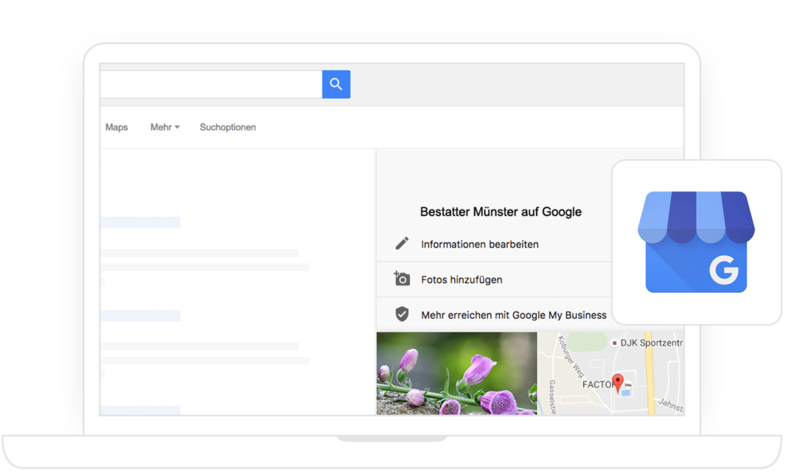Click the camera add-photo icon
Screen dimensions: 785x471
coord(402,279)
